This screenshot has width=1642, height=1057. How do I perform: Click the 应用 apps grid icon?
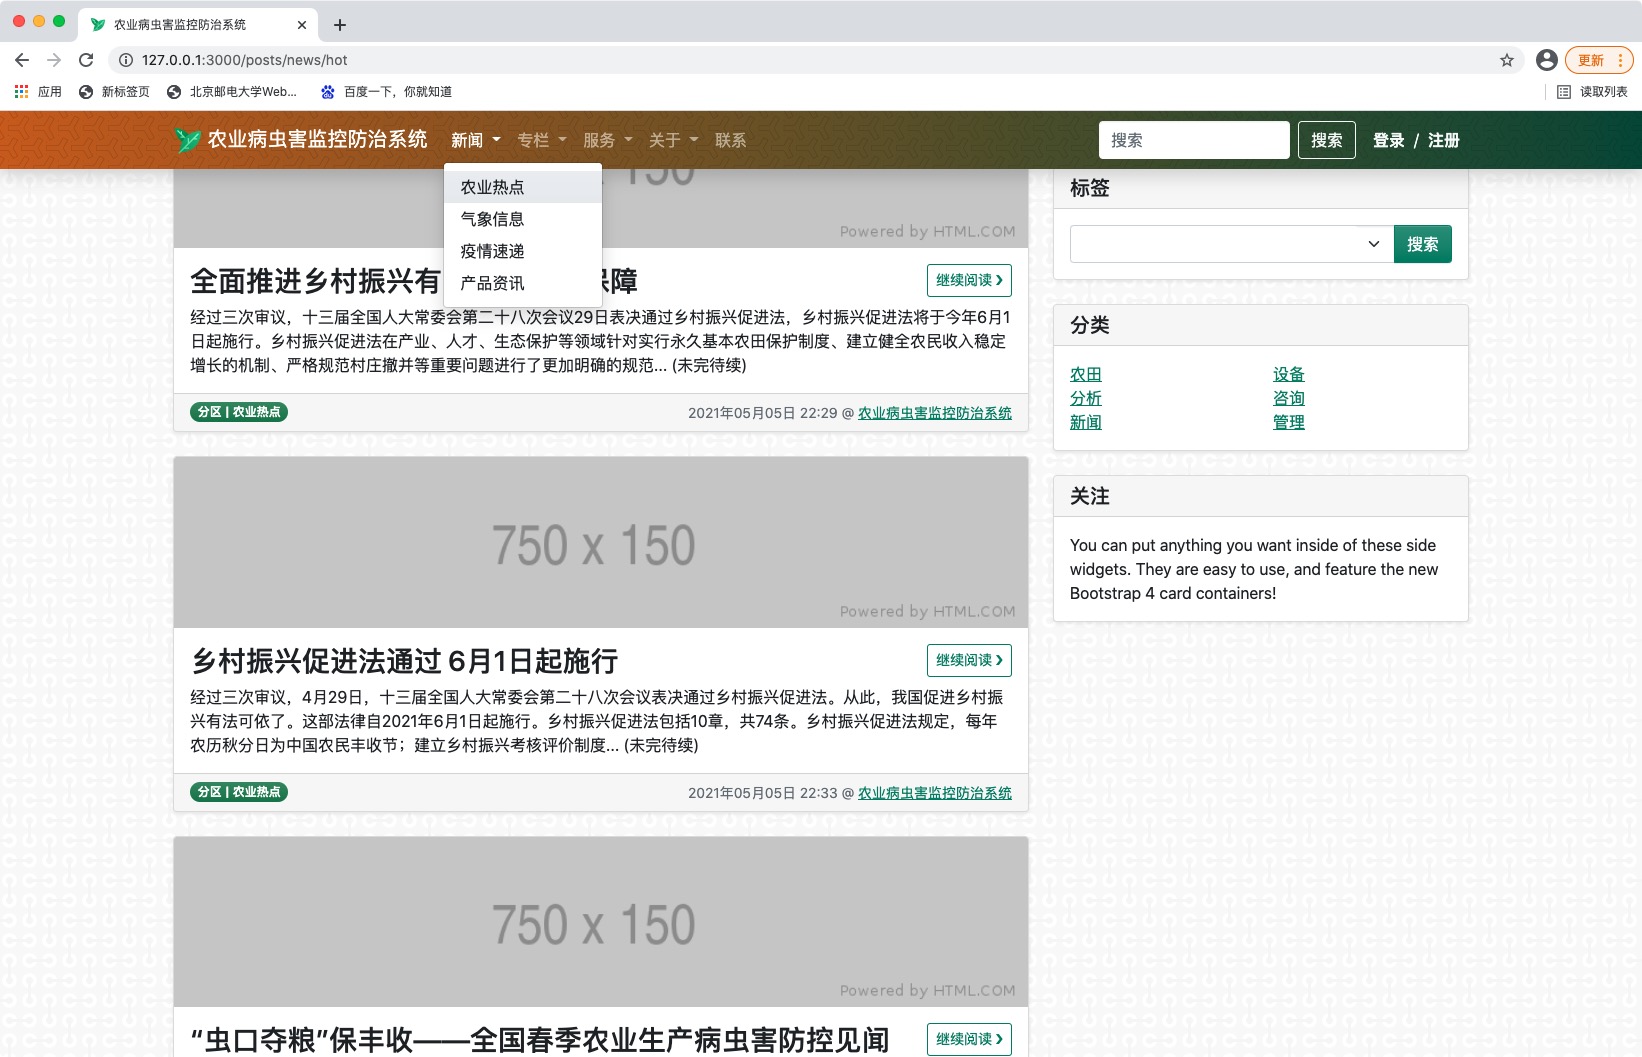coord(21,91)
